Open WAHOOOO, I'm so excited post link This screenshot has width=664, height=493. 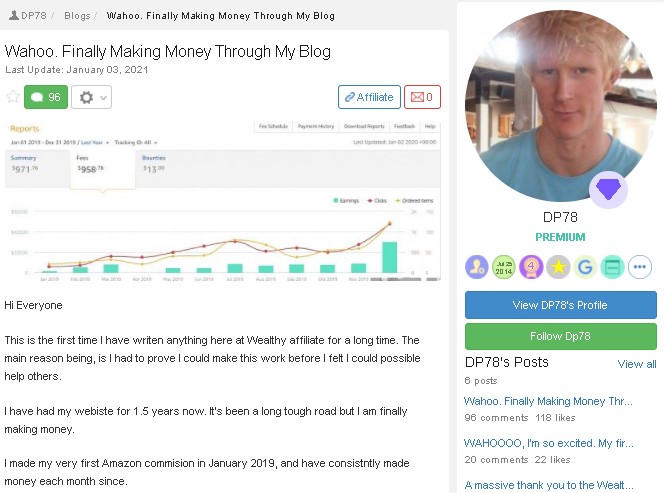point(549,443)
